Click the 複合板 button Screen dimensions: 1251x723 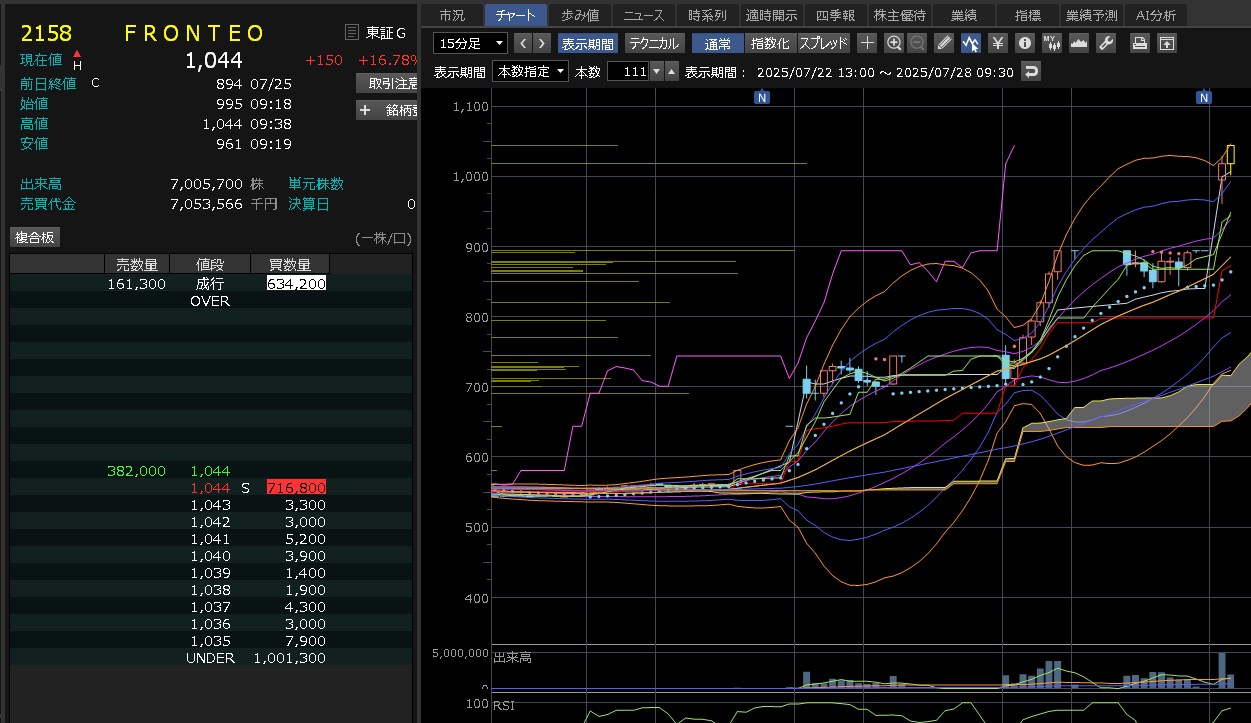pyautogui.click(x=36, y=237)
